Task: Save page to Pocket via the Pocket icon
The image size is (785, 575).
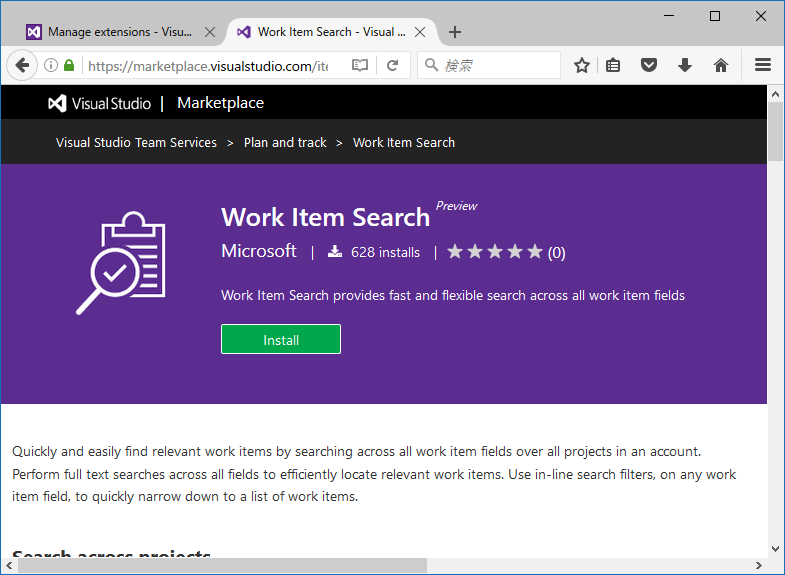Action: [649, 65]
